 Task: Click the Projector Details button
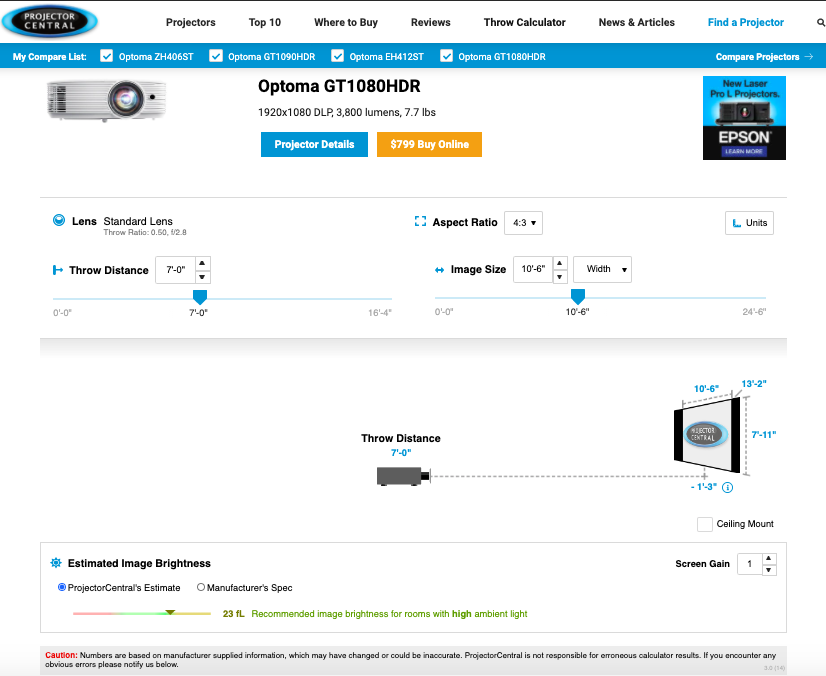(x=314, y=144)
